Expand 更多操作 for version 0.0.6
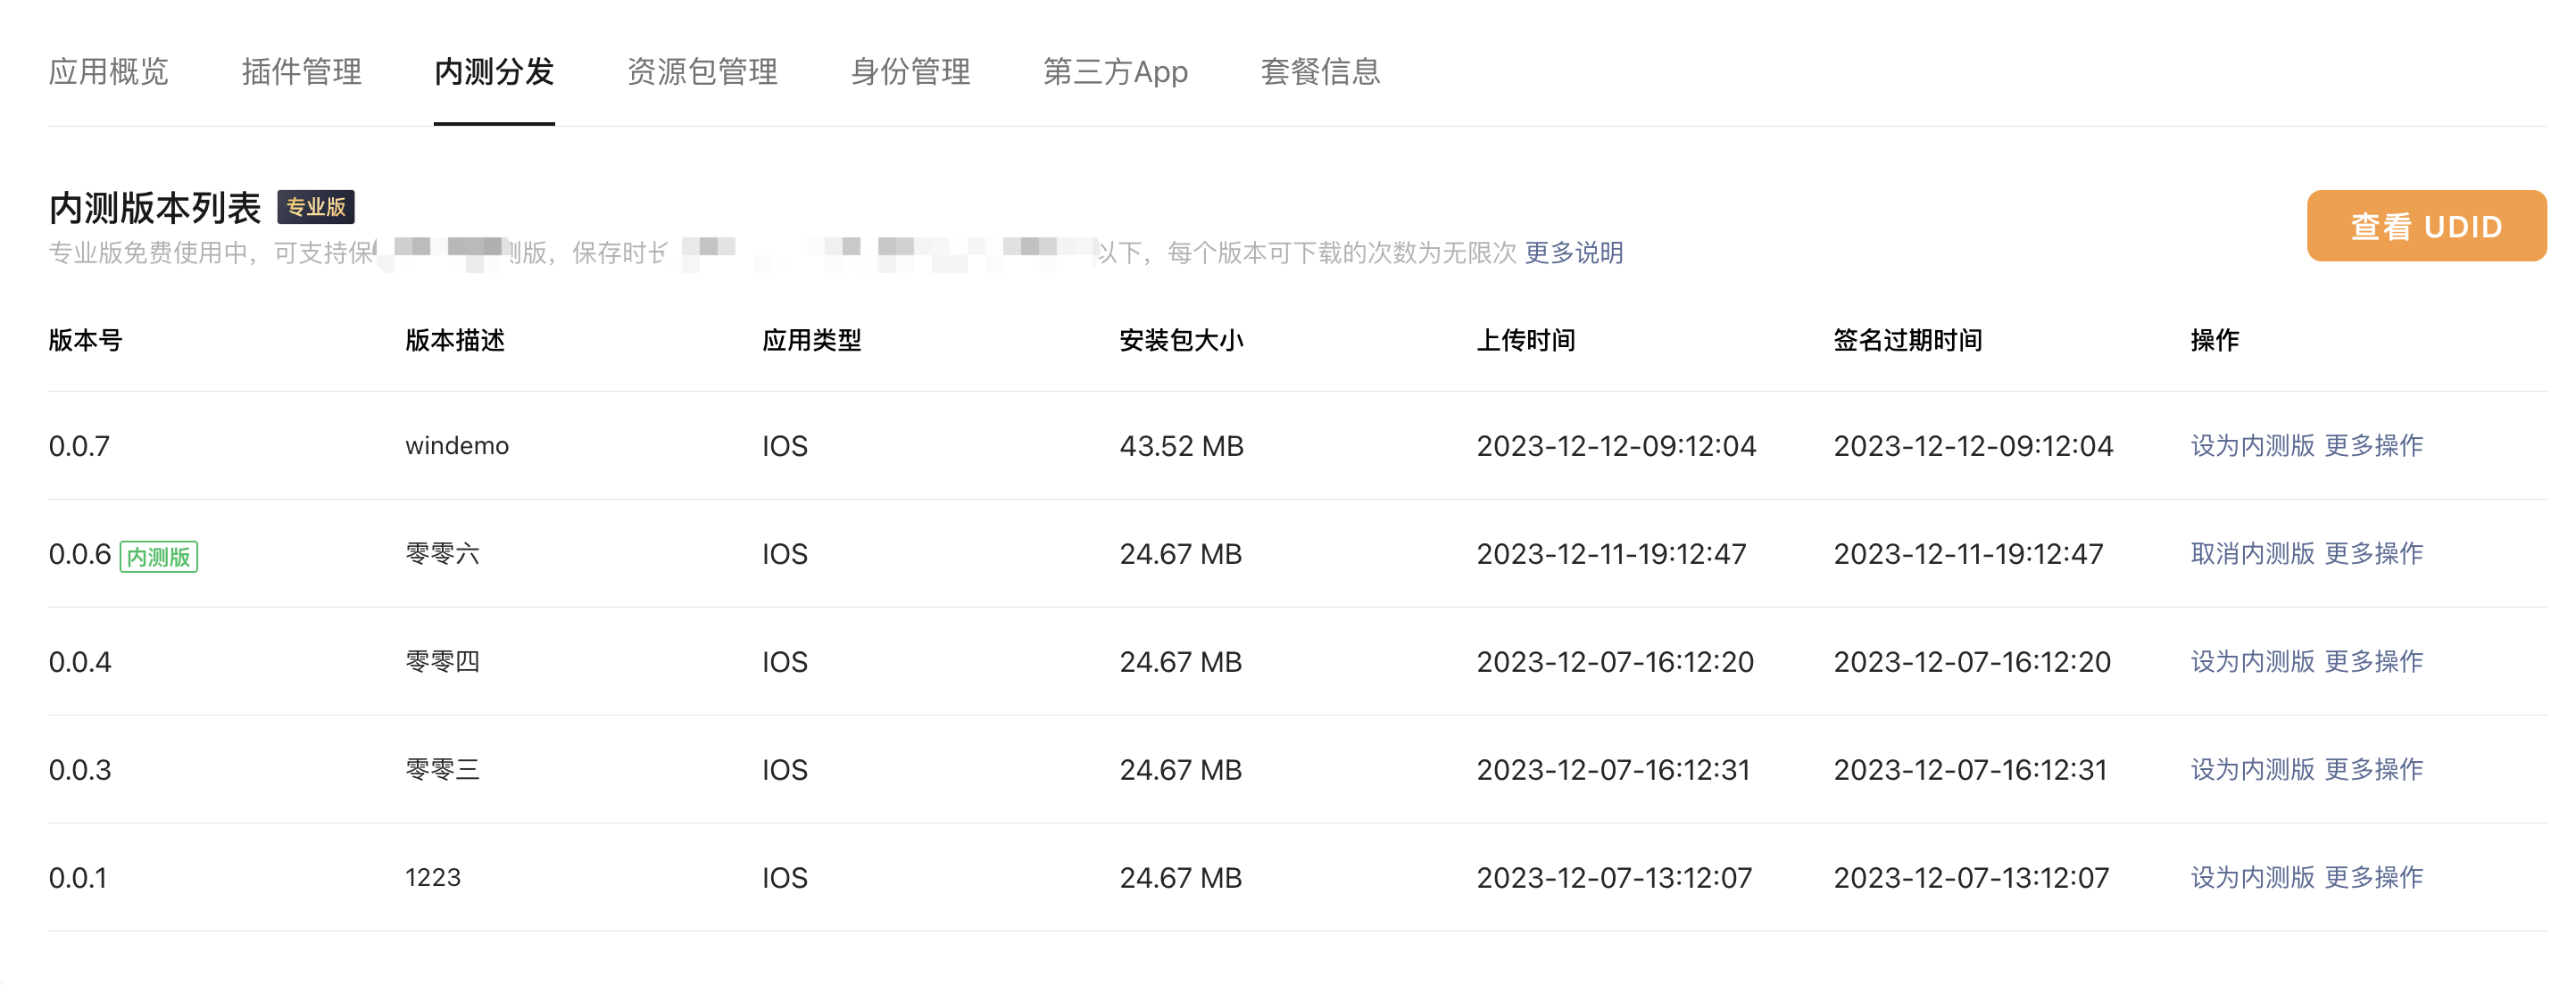This screenshot has width=2576, height=985. pos(2373,553)
